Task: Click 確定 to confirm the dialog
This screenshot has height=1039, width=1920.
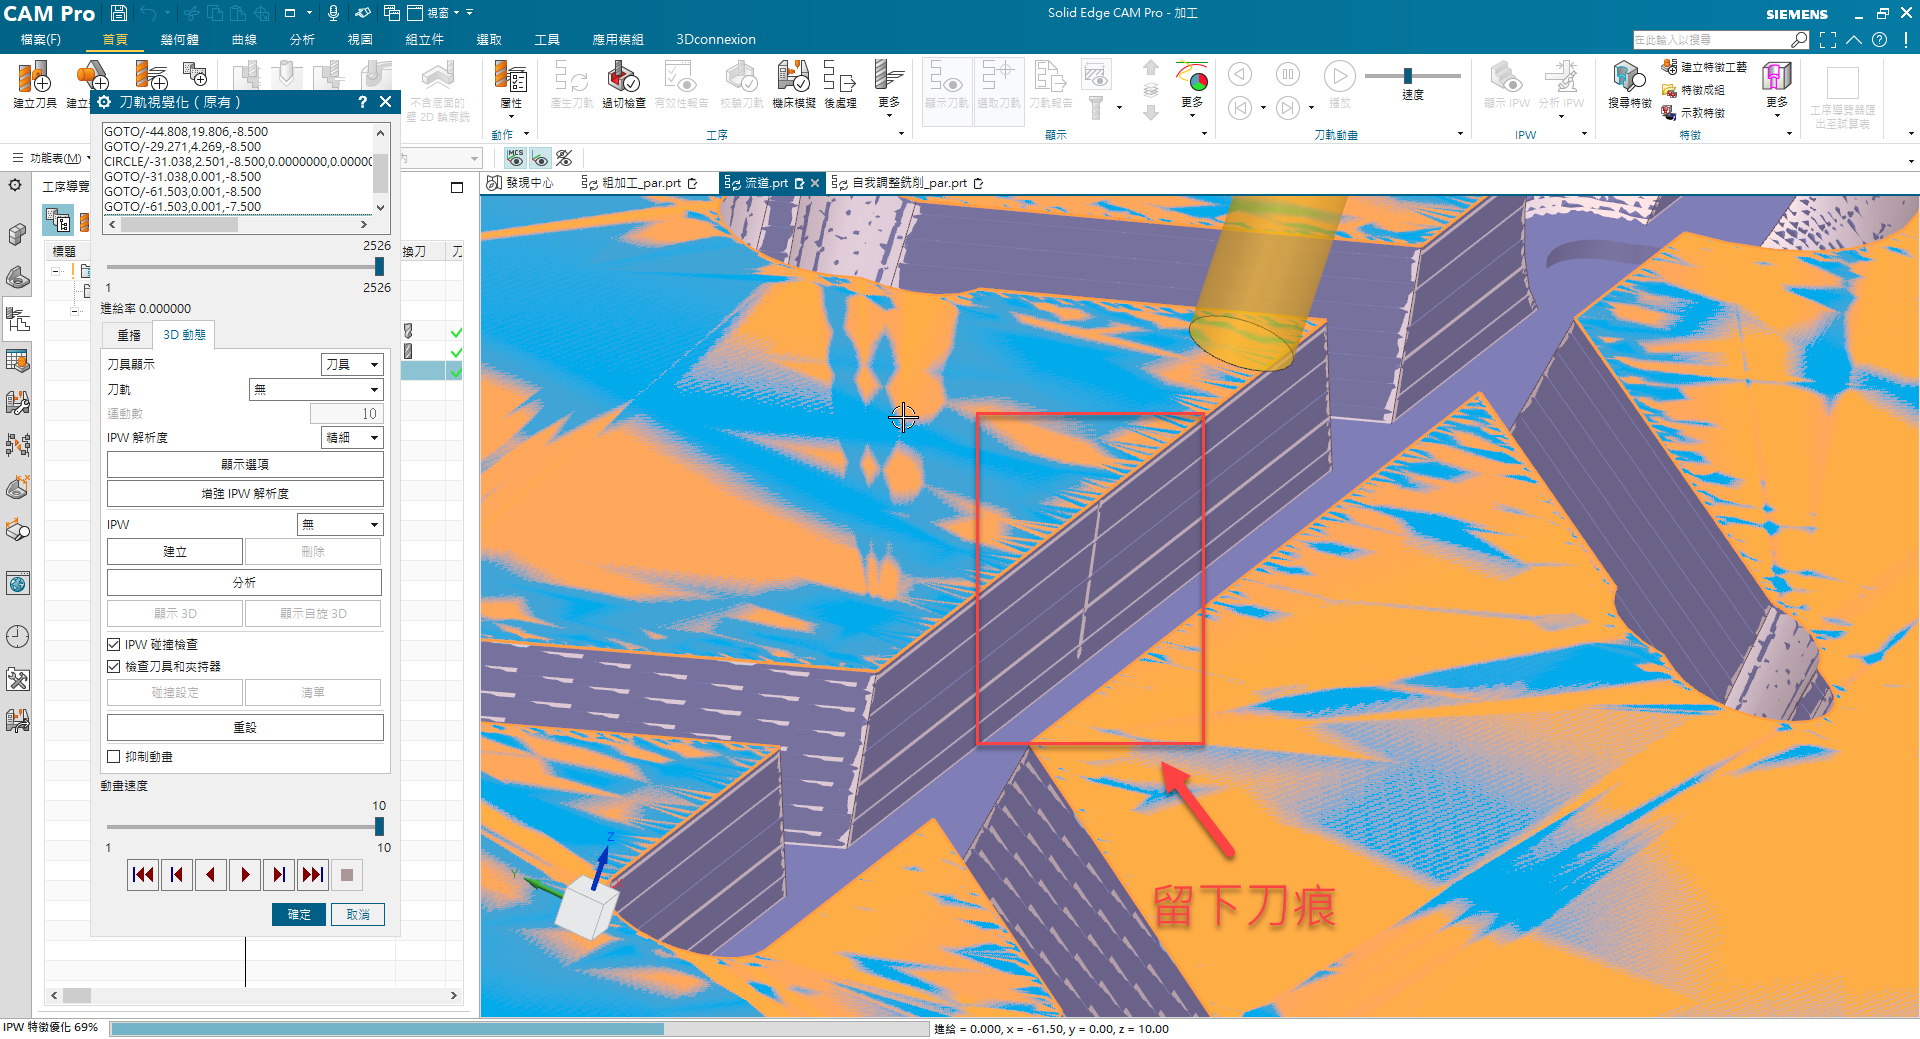Action: [x=299, y=915]
